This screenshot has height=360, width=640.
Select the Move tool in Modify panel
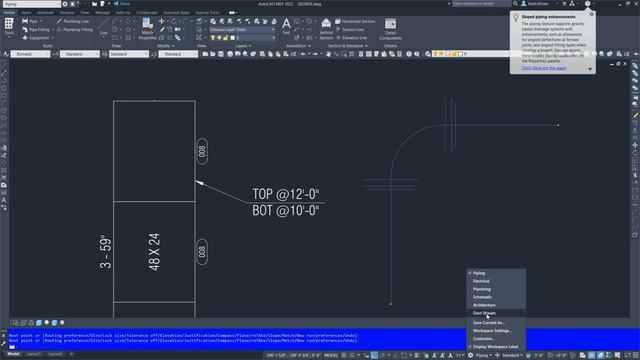point(162,21)
